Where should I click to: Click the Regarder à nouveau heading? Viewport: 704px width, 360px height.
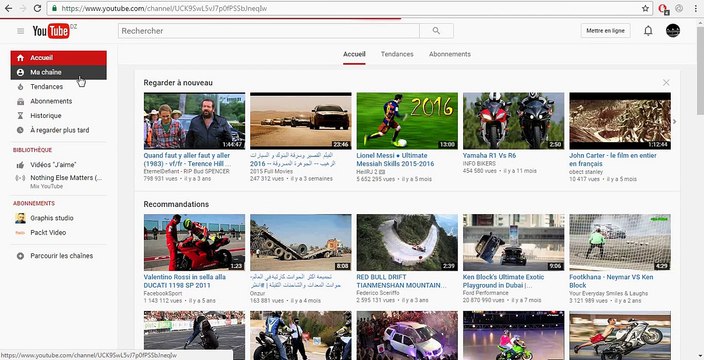(178, 83)
